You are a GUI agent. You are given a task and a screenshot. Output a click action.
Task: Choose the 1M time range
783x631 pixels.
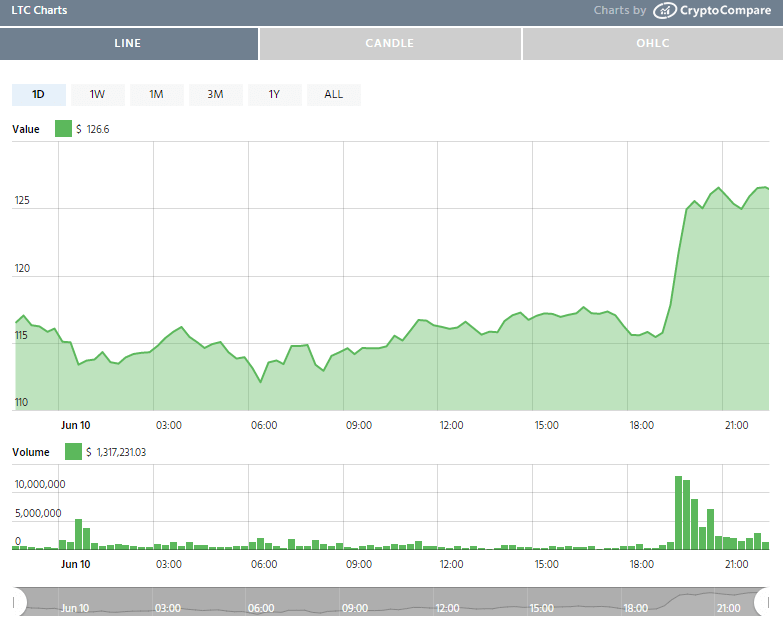[156, 94]
